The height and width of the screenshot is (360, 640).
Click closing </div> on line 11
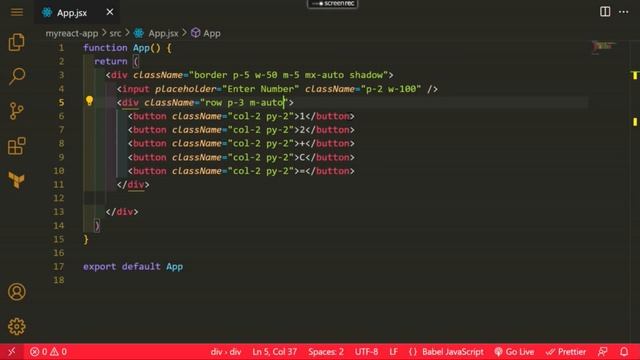(x=133, y=184)
